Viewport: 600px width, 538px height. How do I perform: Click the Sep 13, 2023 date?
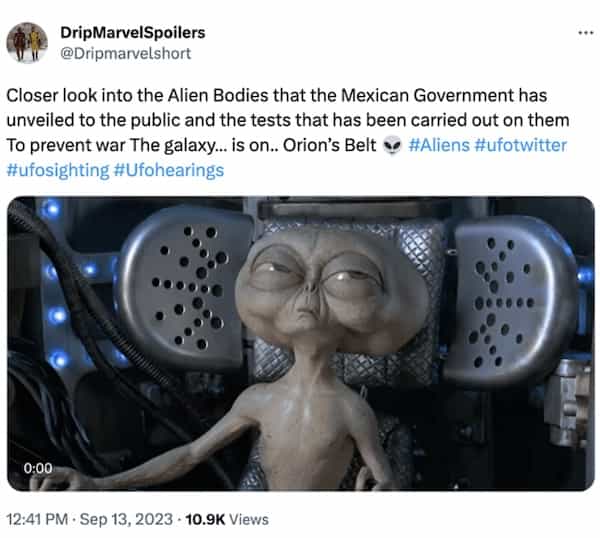[126, 519]
